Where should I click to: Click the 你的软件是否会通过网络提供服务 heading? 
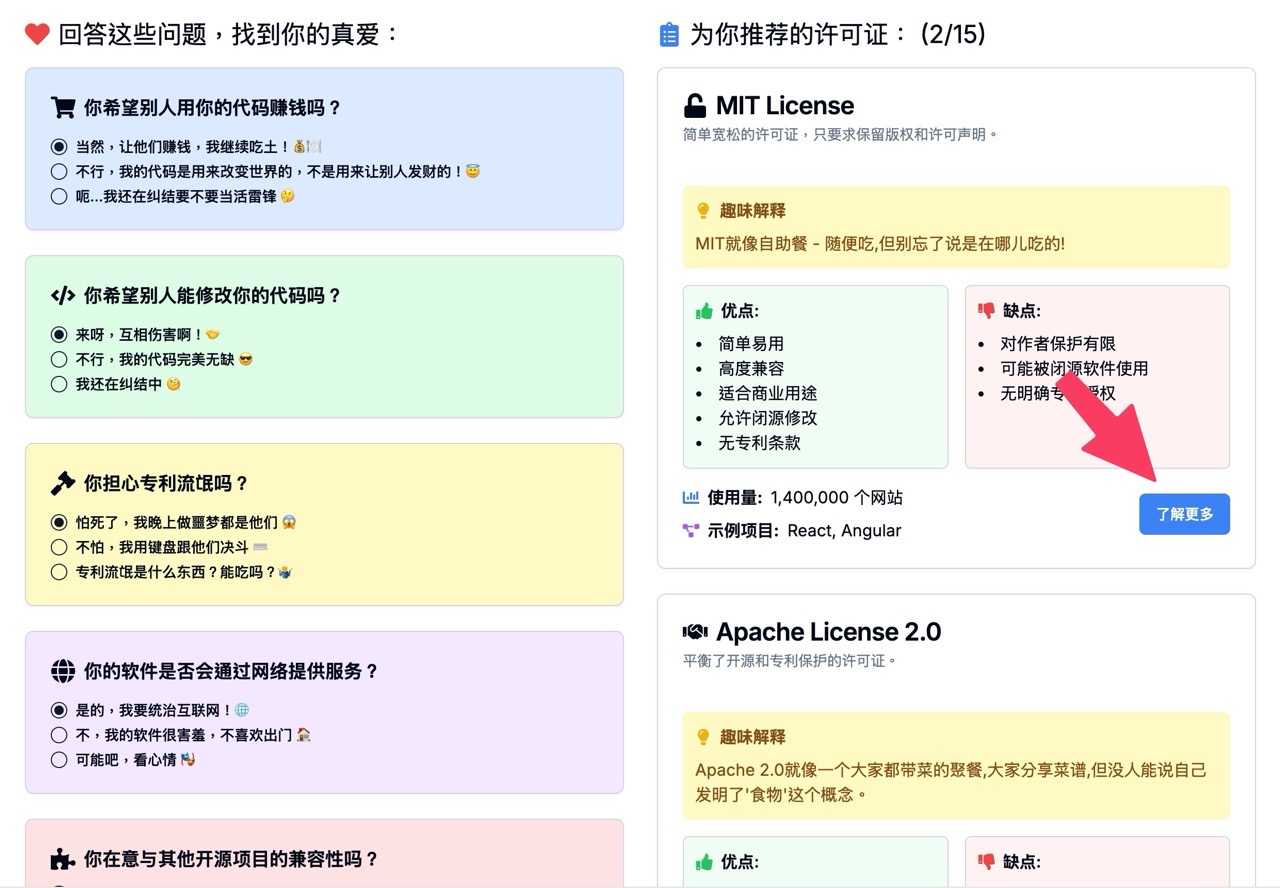coord(231,671)
